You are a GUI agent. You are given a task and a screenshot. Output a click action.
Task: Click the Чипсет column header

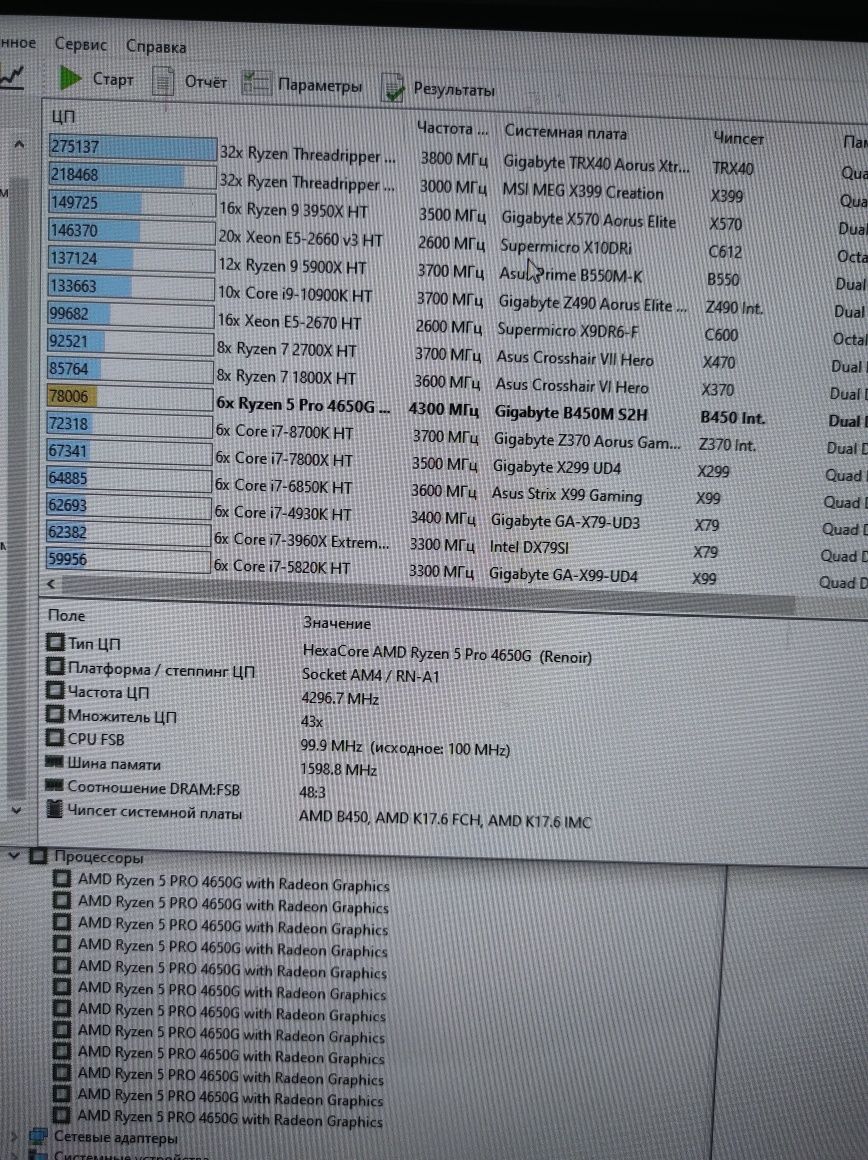click(x=739, y=138)
